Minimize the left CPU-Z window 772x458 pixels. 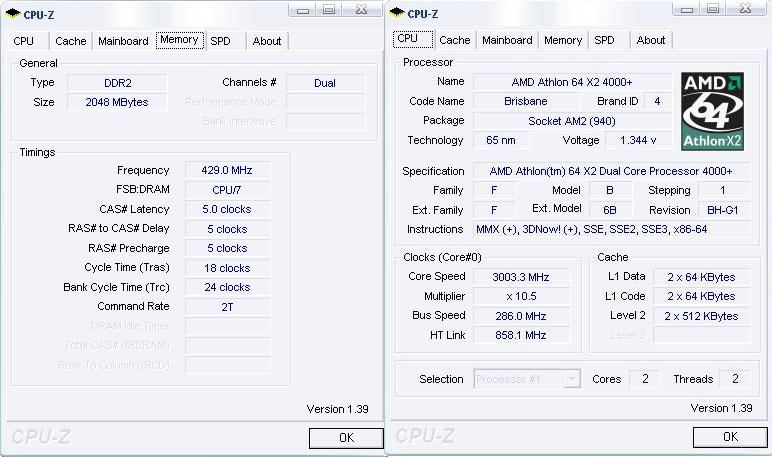(302, 10)
